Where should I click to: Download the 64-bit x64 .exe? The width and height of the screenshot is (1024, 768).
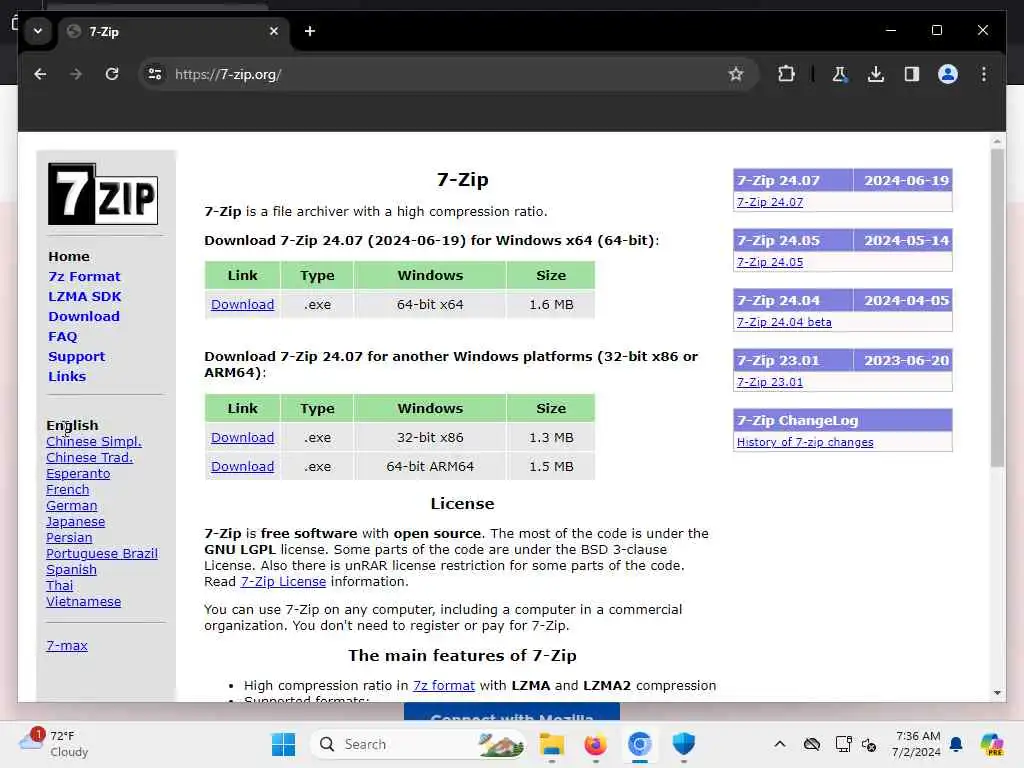click(x=242, y=305)
